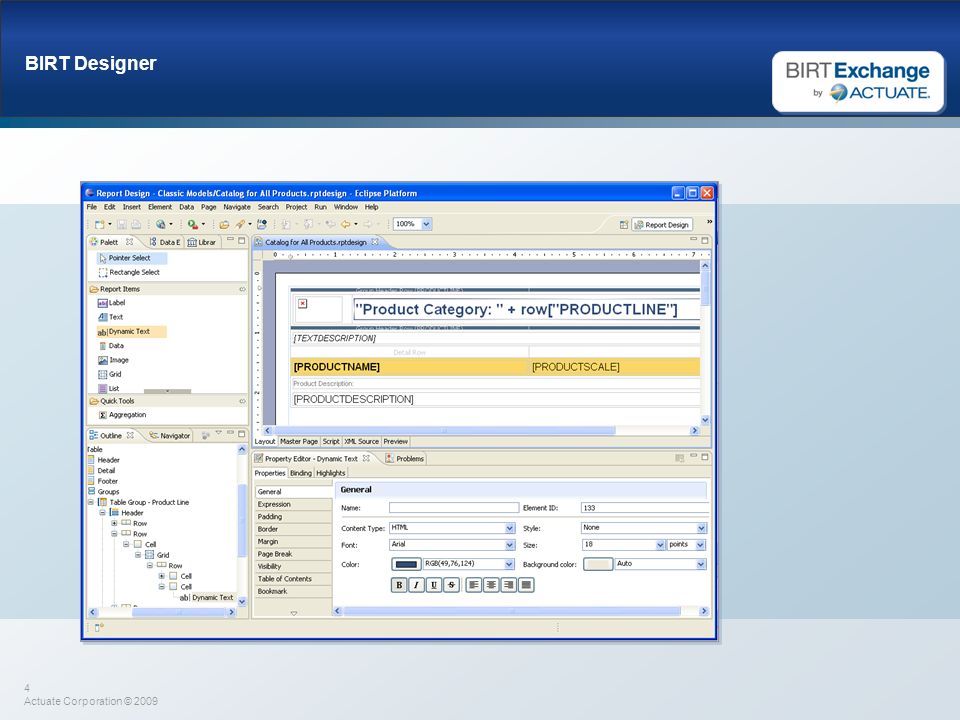The height and width of the screenshot is (720, 960).
Task: Pick the Image report item
Action: click(x=113, y=360)
